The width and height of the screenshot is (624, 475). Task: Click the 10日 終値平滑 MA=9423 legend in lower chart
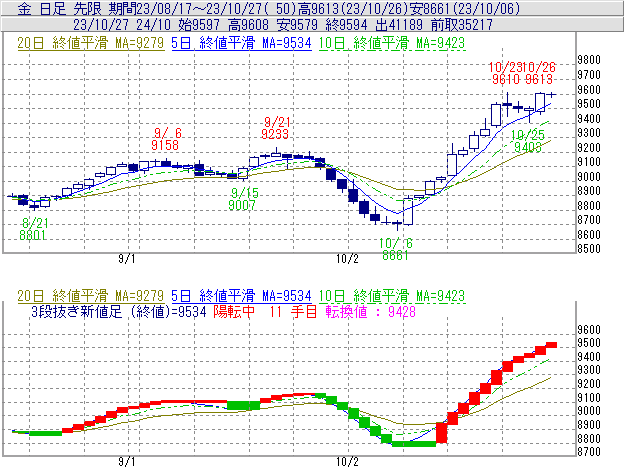point(392,296)
